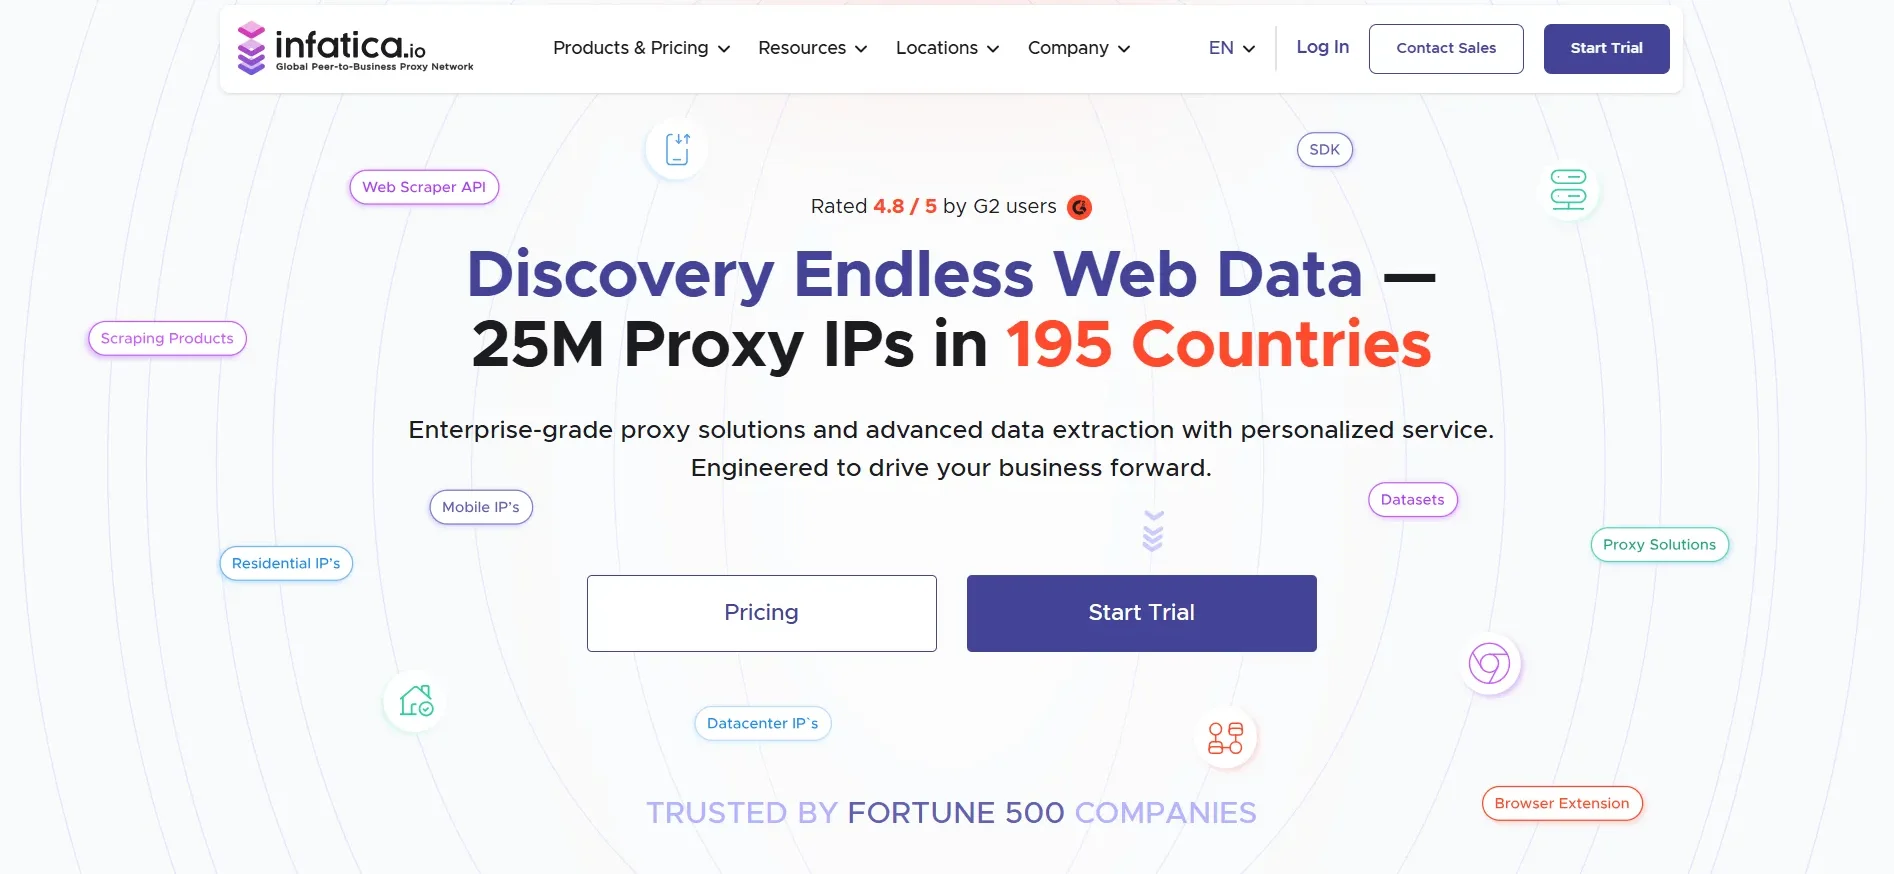Select the house with checkmark icon
Image resolution: width=1894 pixels, height=874 pixels.
[413, 702]
